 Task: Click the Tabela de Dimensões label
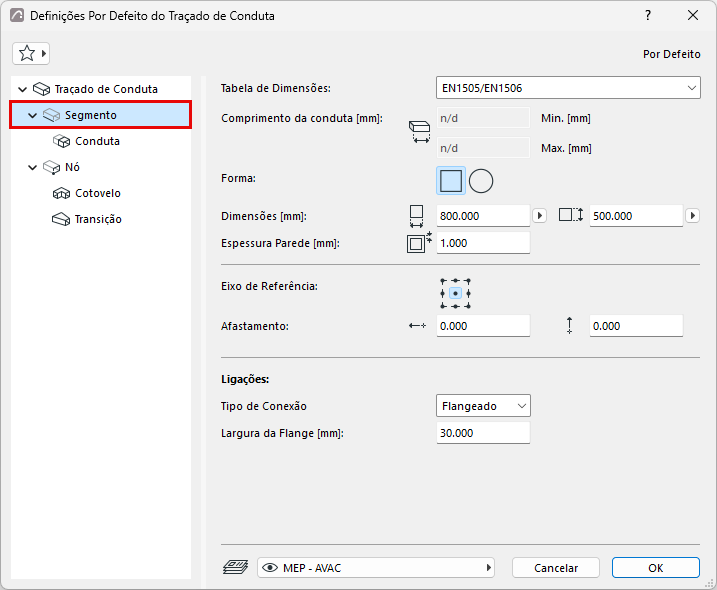pos(276,88)
